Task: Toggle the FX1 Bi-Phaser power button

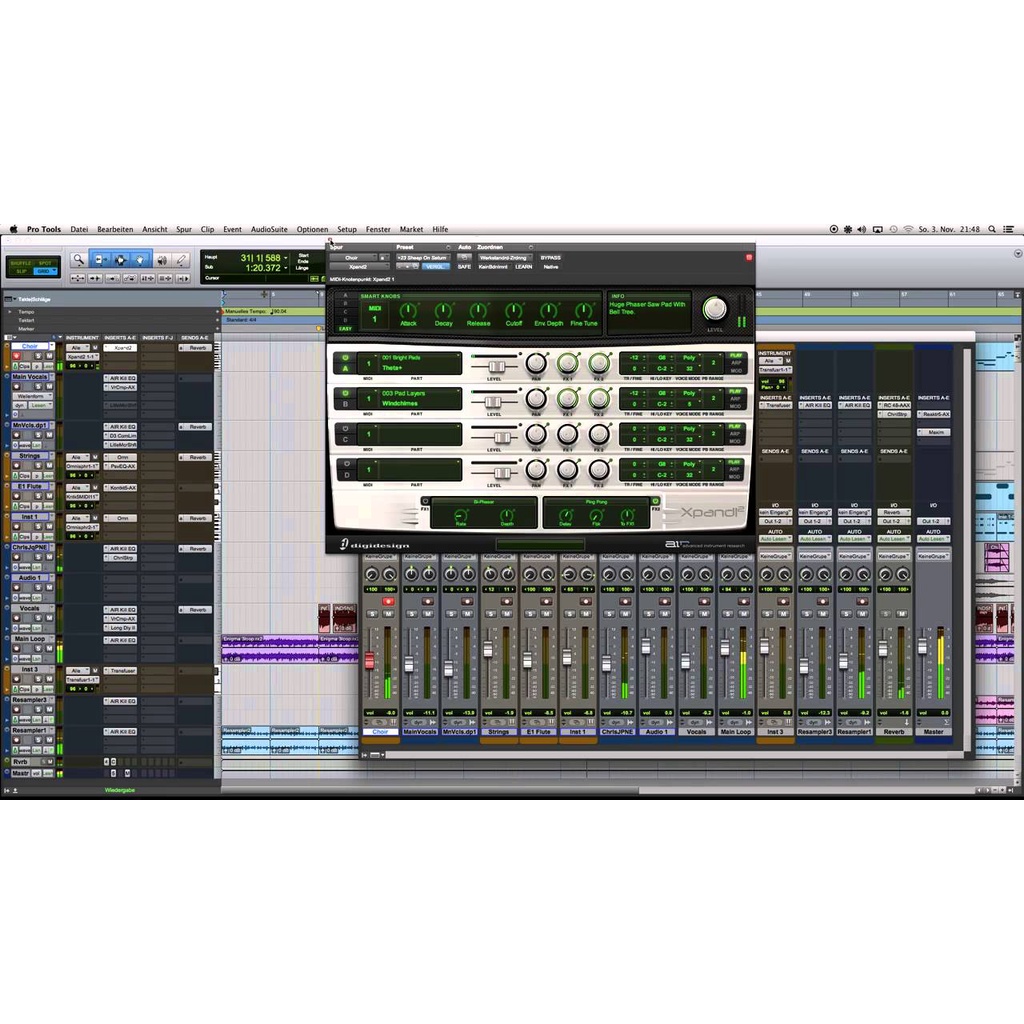Action: [425, 502]
